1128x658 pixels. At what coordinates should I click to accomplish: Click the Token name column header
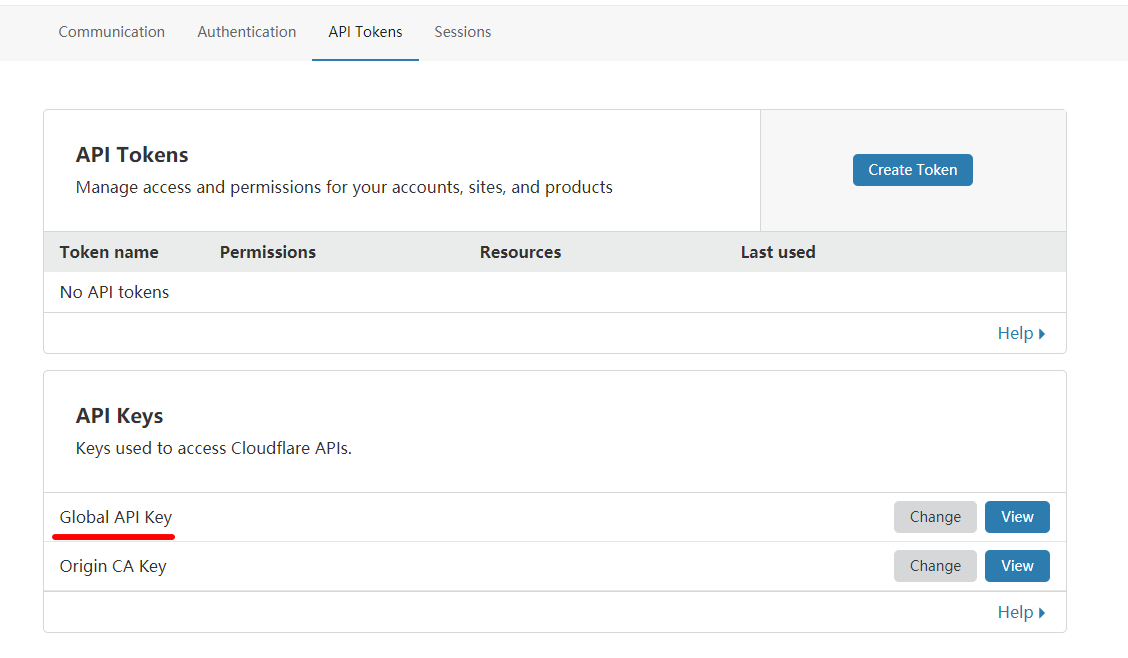coord(109,252)
